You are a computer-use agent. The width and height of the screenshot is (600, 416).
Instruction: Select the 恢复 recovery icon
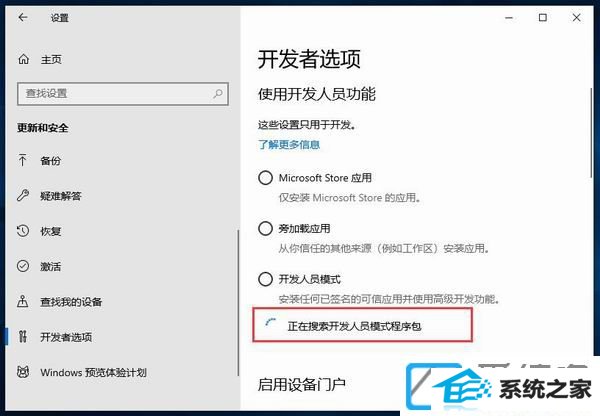pyautogui.click(x=23, y=231)
